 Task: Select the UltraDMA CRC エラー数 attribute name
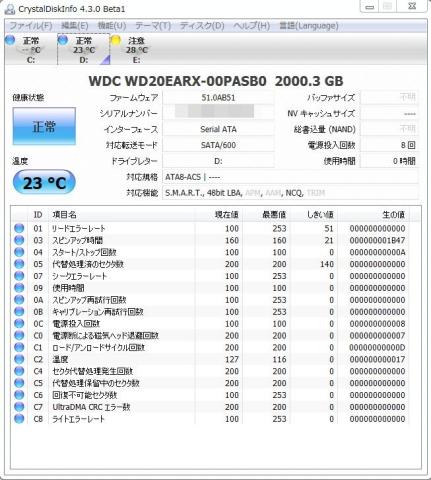point(91,407)
